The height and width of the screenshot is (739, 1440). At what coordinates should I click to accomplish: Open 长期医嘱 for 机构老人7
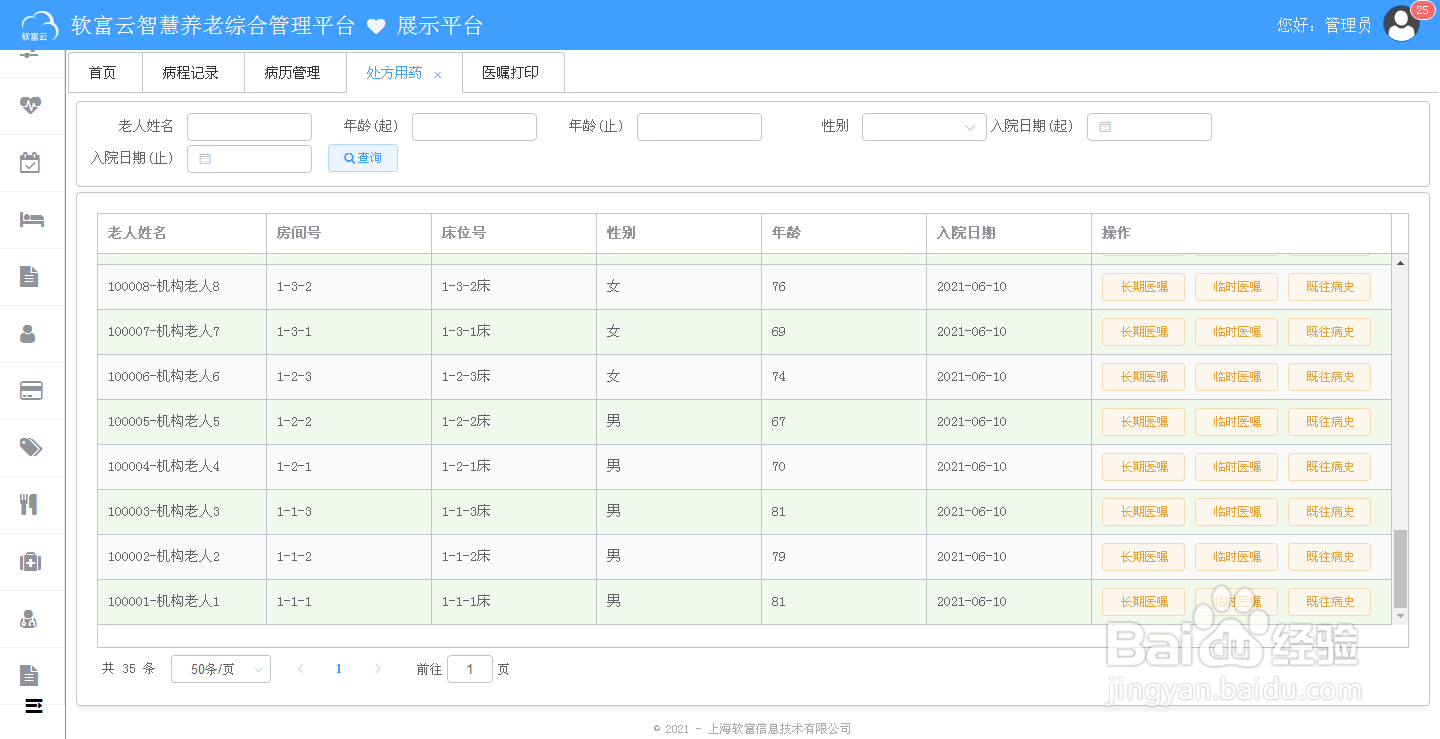pyautogui.click(x=1143, y=332)
